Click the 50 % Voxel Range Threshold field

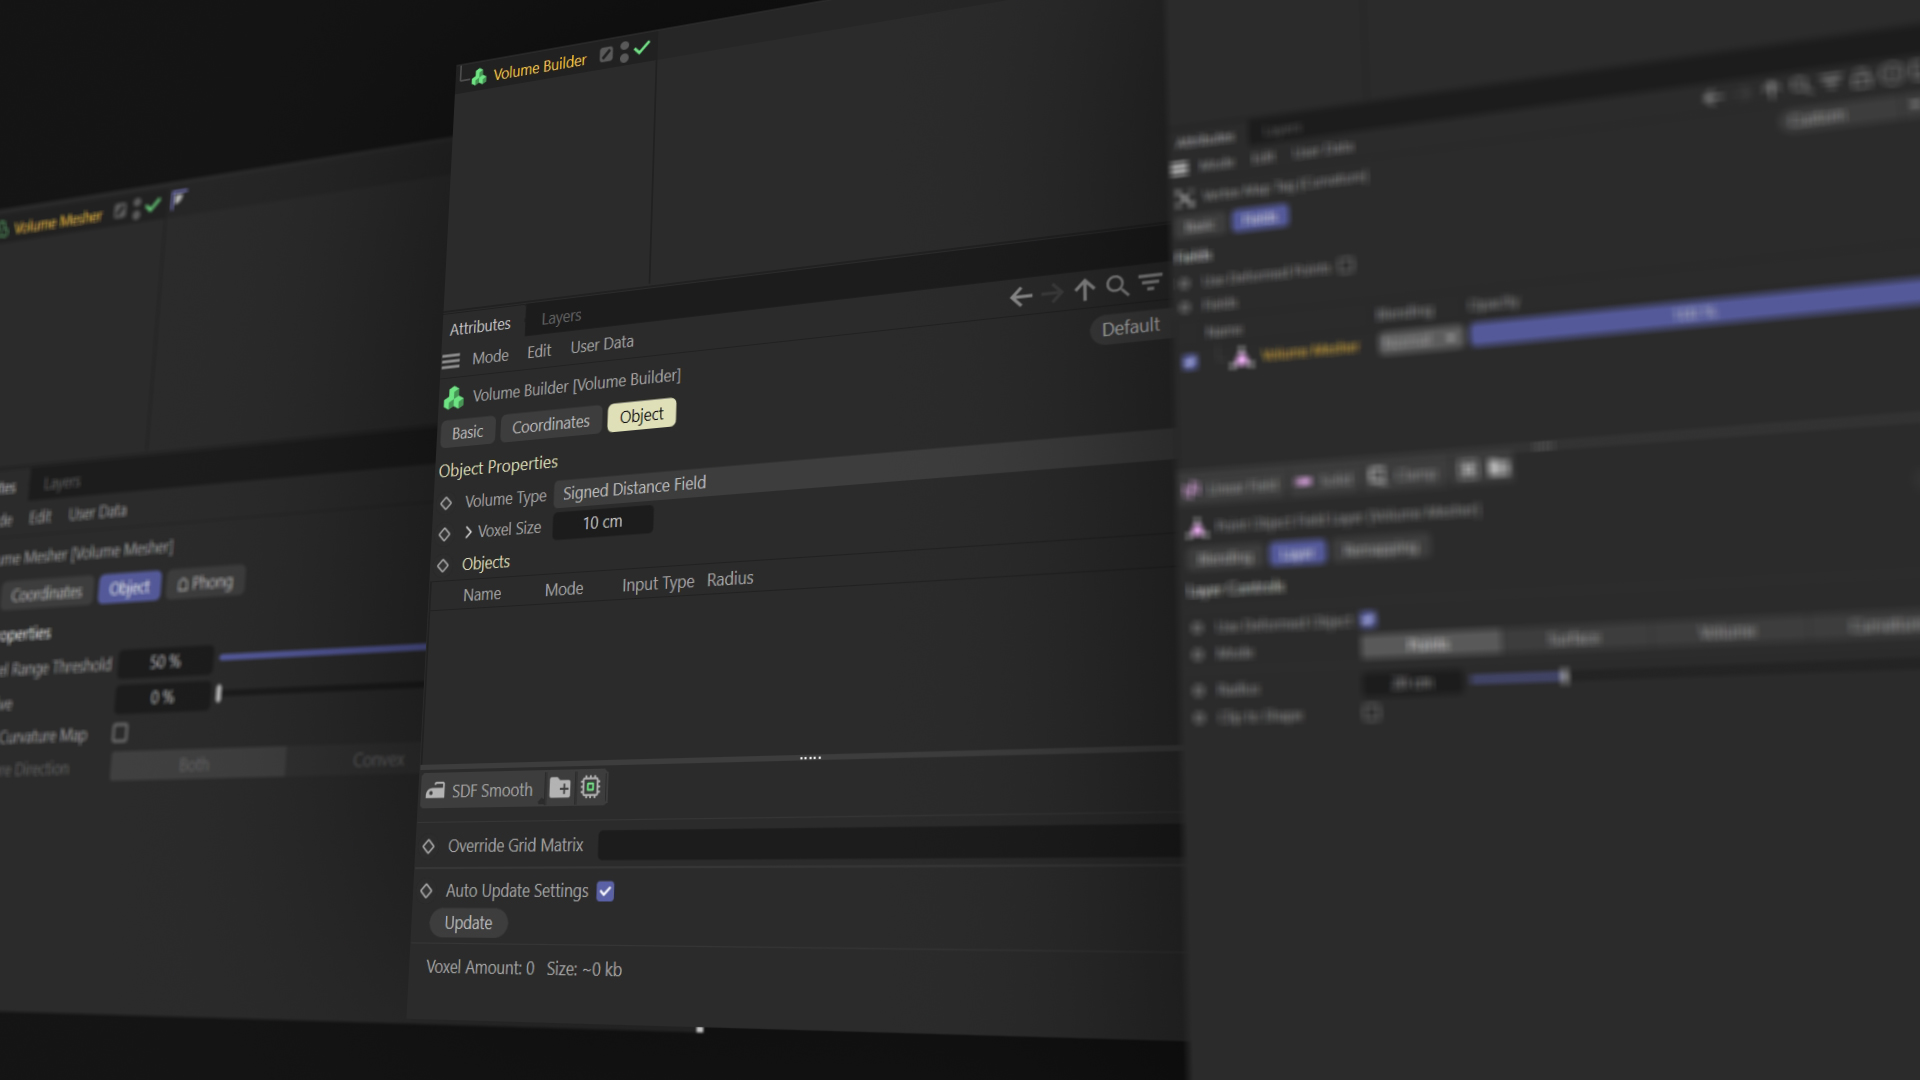pyautogui.click(x=165, y=662)
